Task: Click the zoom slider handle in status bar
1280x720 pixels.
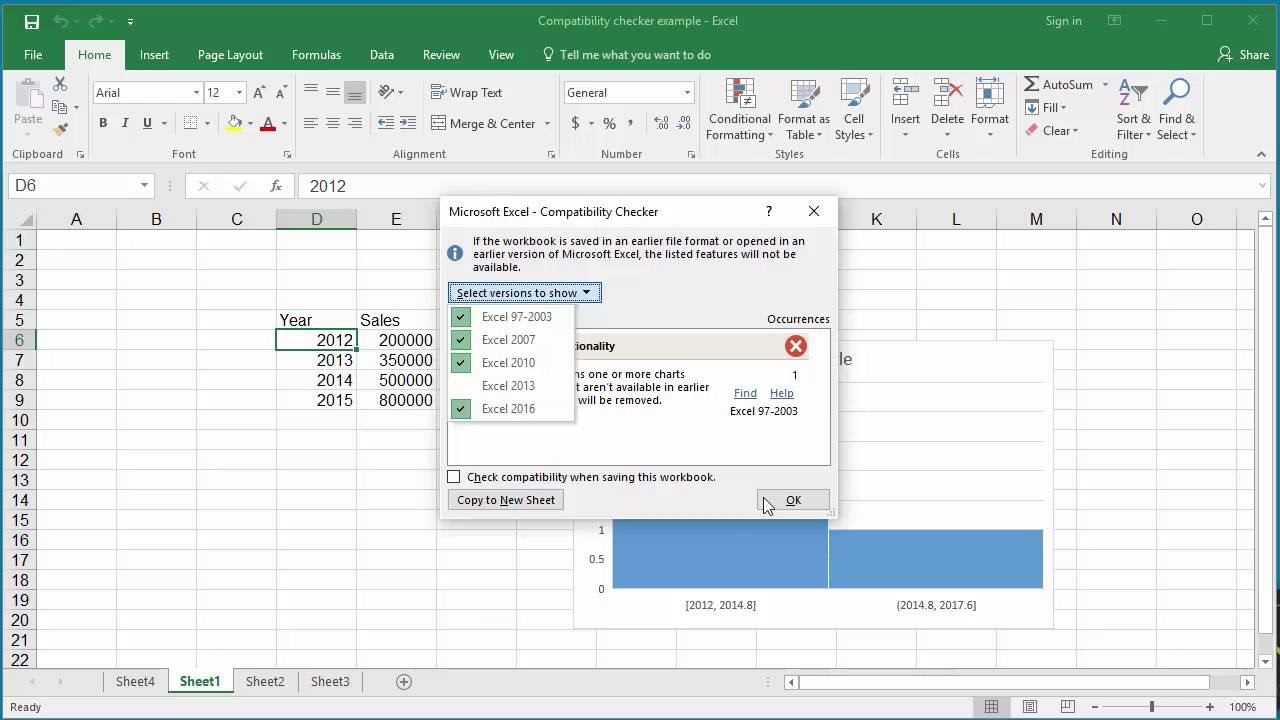Action: click(1151, 707)
